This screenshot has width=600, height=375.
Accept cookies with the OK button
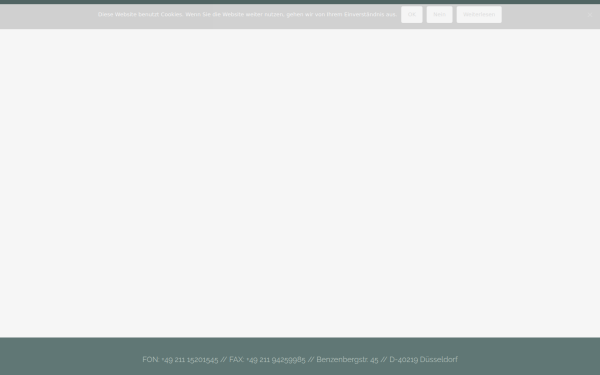coord(411,15)
